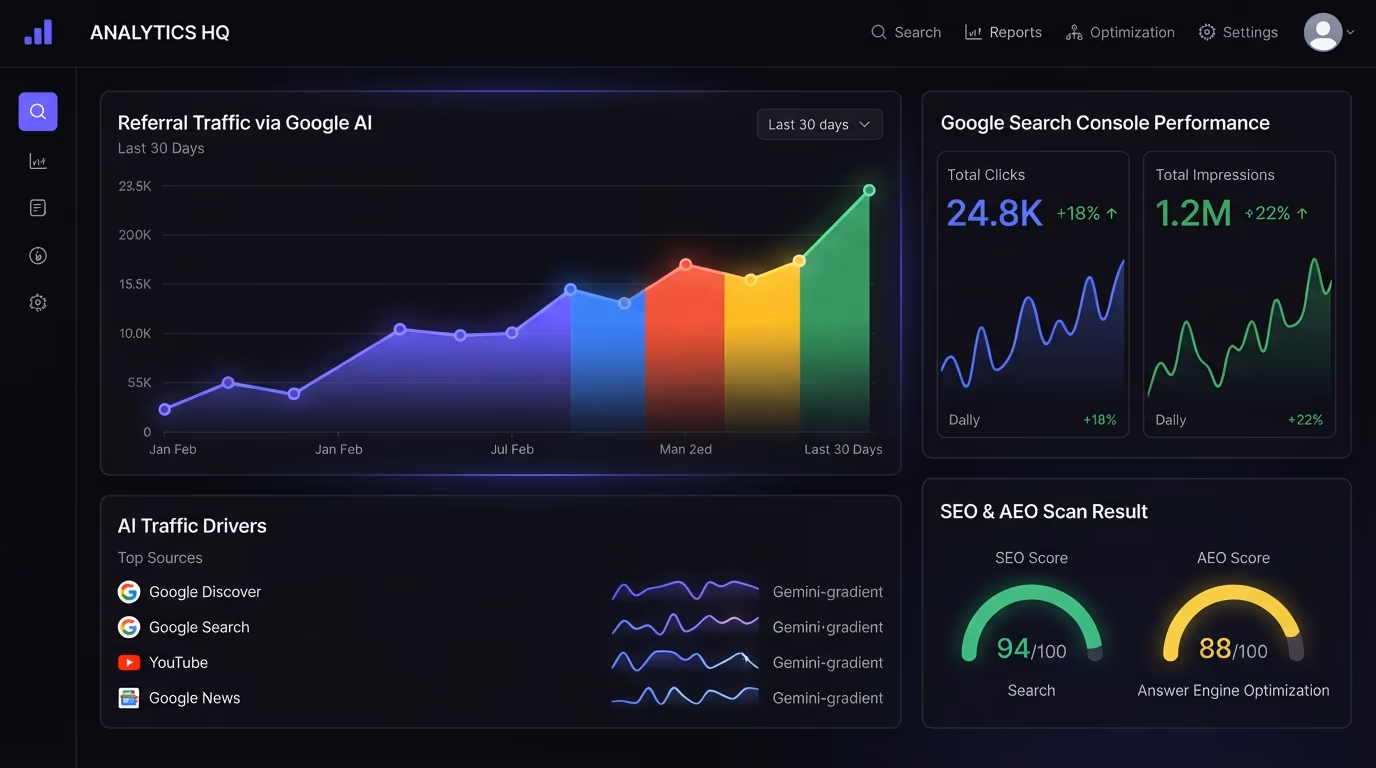Select the Google News source row
Viewport: 1376px width, 768px height.
(500, 698)
